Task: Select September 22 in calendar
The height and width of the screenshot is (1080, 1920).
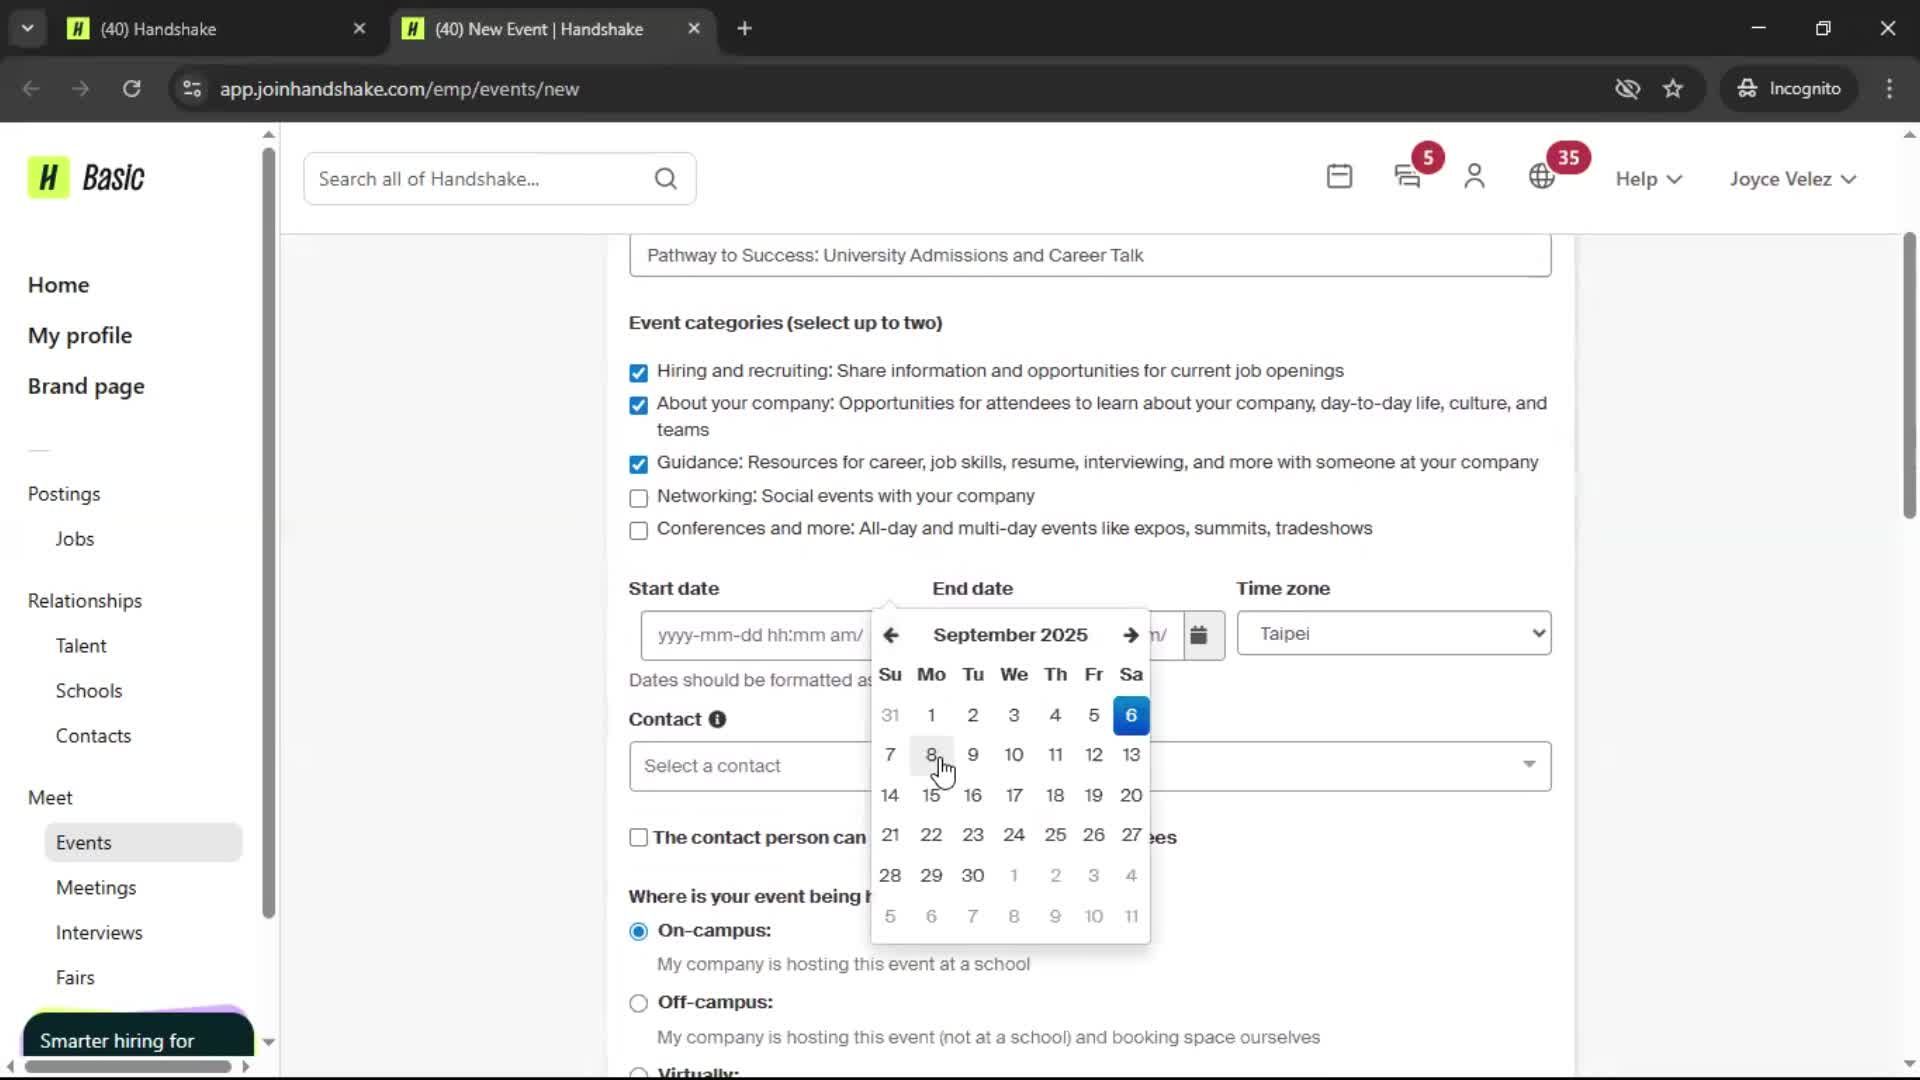Action: [931, 835]
